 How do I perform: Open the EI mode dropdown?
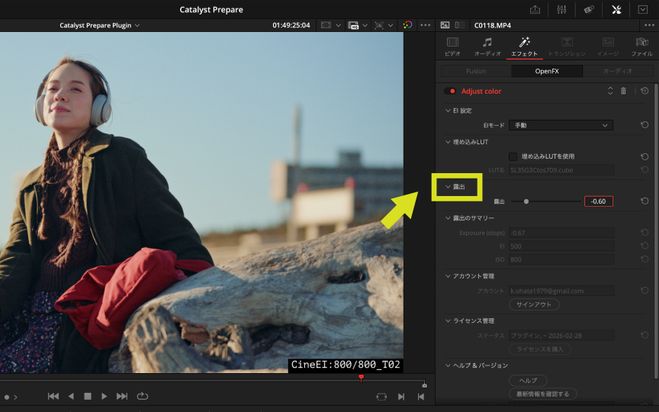click(x=561, y=125)
